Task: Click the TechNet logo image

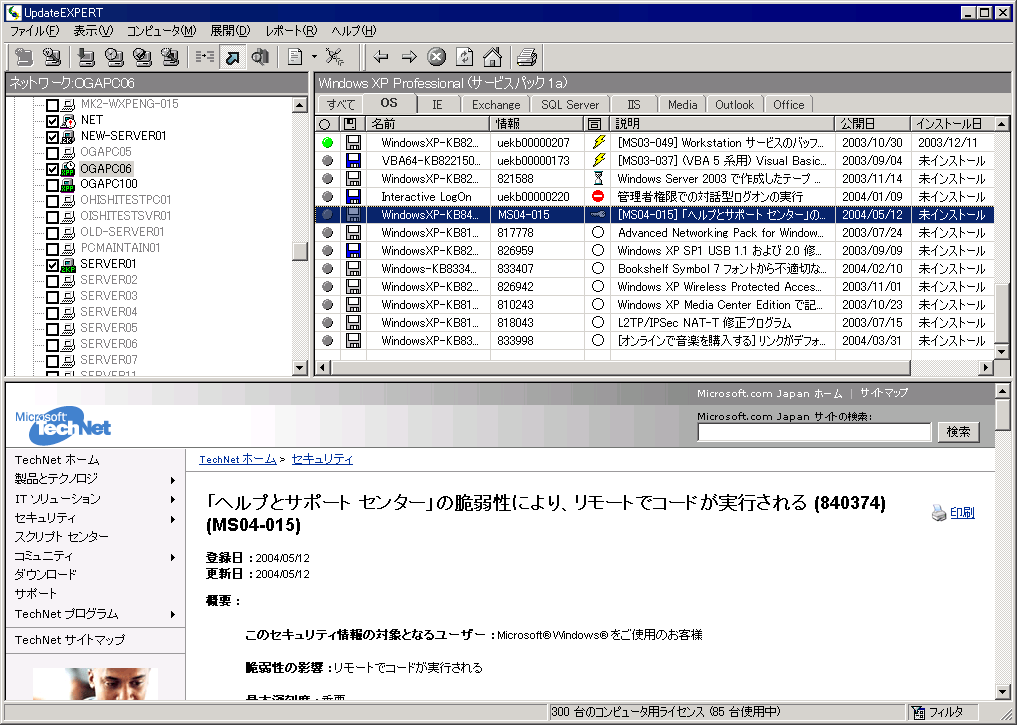Action: (63, 425)
